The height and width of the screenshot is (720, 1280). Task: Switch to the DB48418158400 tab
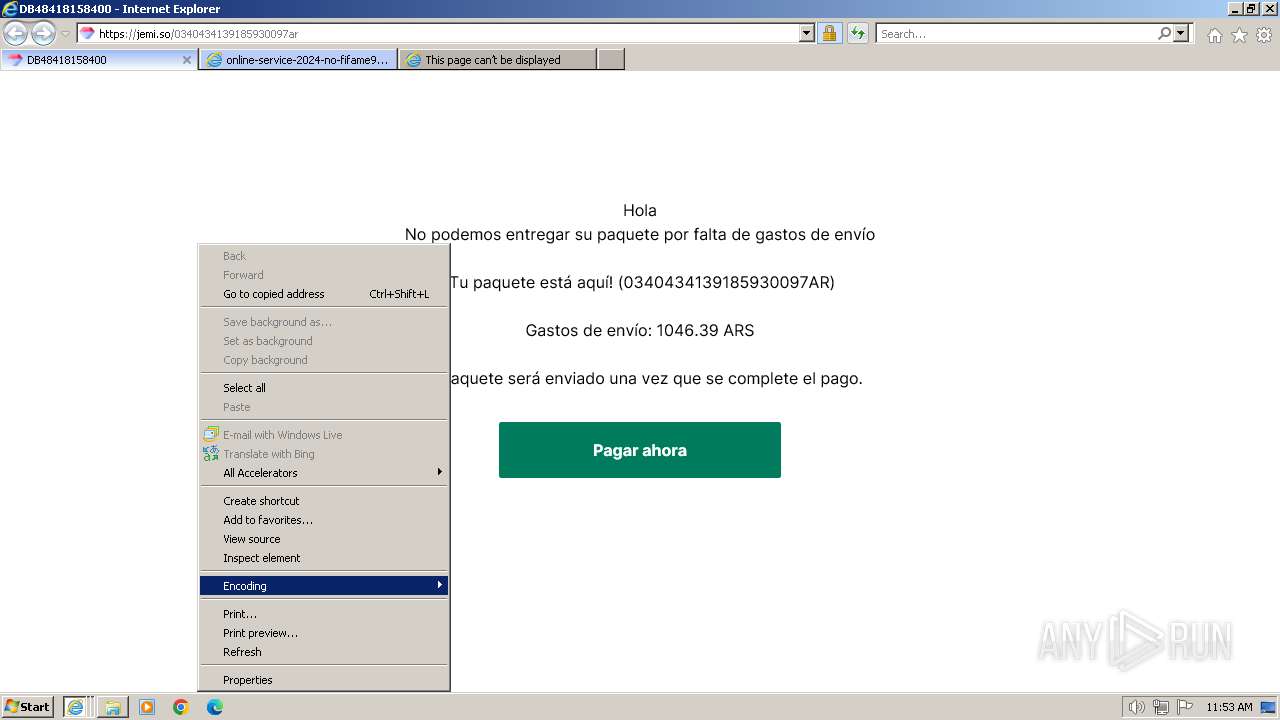(98, 60)
